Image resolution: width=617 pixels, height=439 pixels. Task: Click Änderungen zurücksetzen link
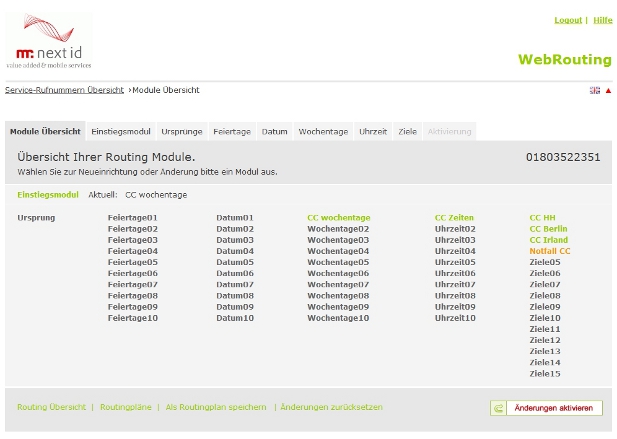coord(331,407)
